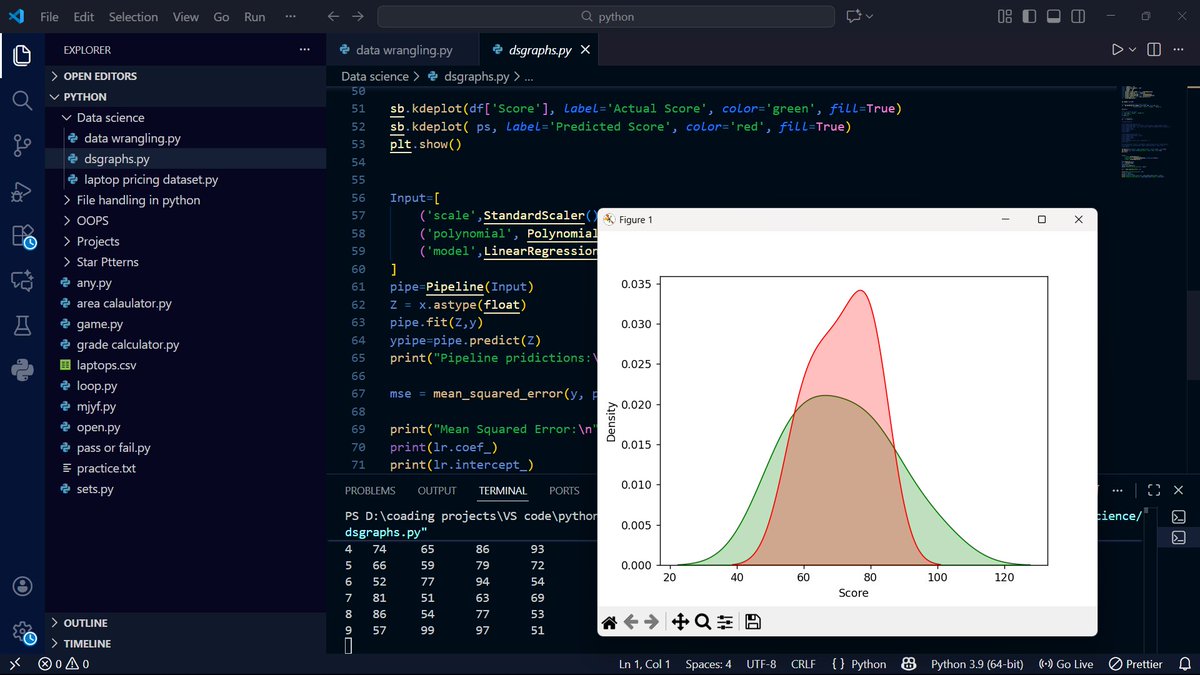Click Go Live in status bar

[1066, 664]
